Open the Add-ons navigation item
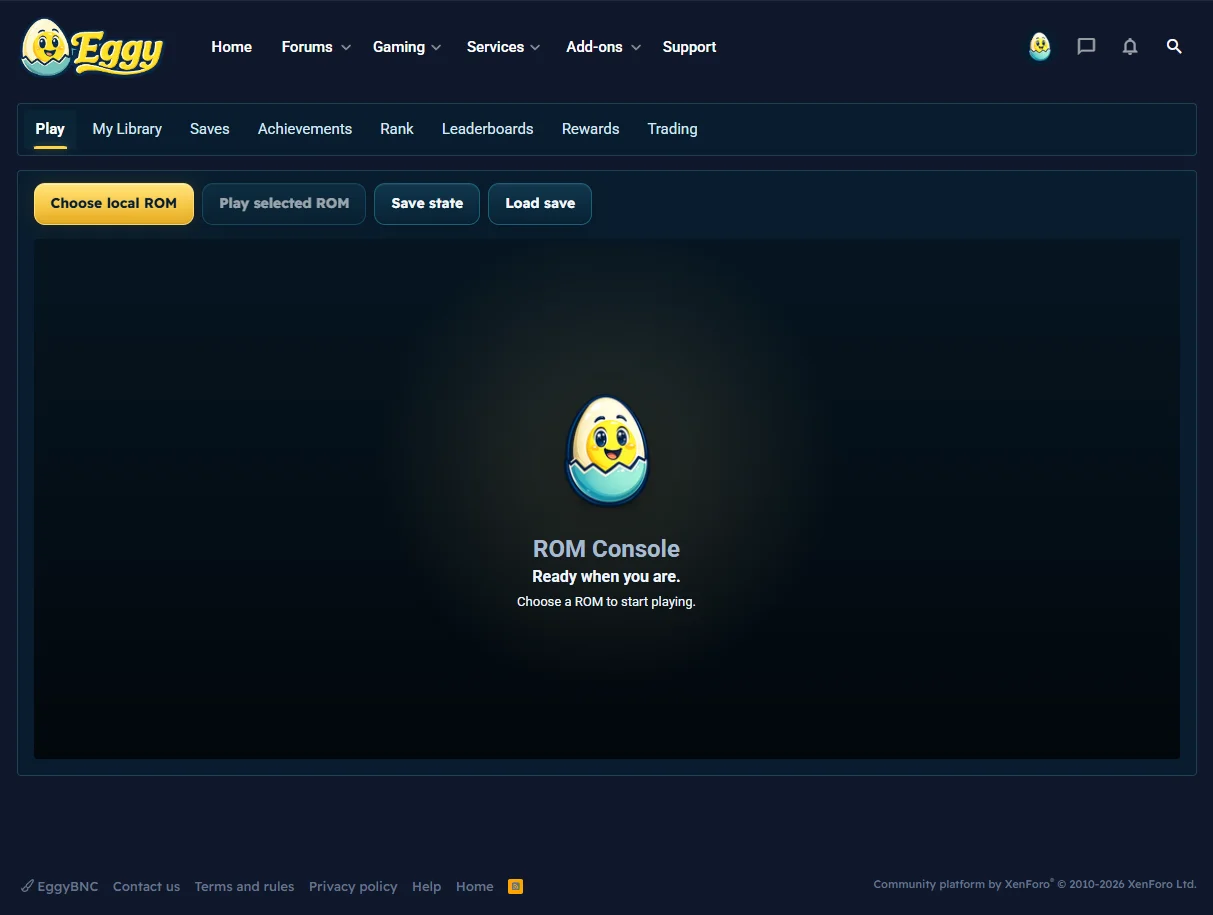1213x915 pixels. pos(594,47)
